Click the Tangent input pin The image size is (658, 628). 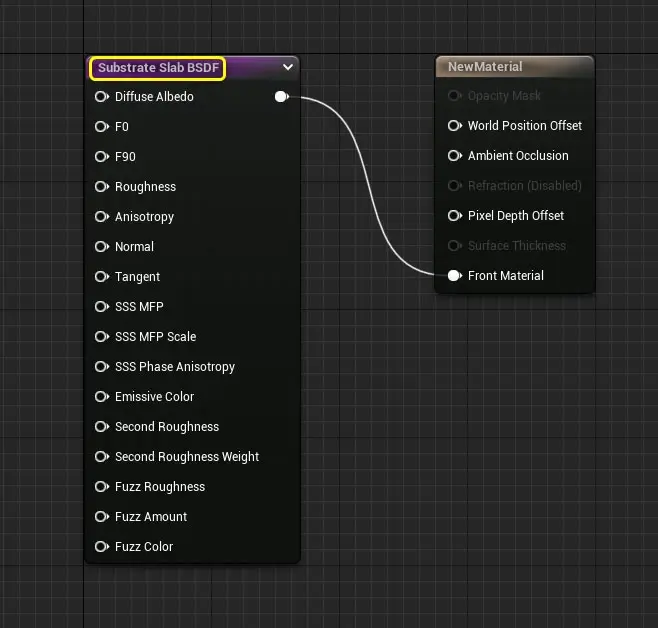(102, 277)
